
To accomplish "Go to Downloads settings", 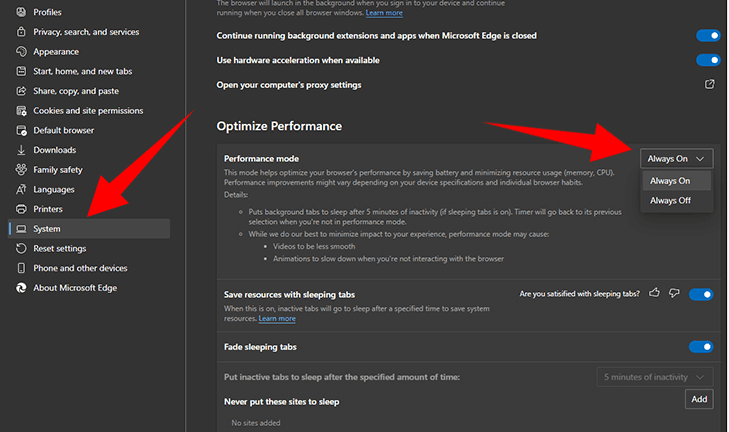I will (89, 150).
